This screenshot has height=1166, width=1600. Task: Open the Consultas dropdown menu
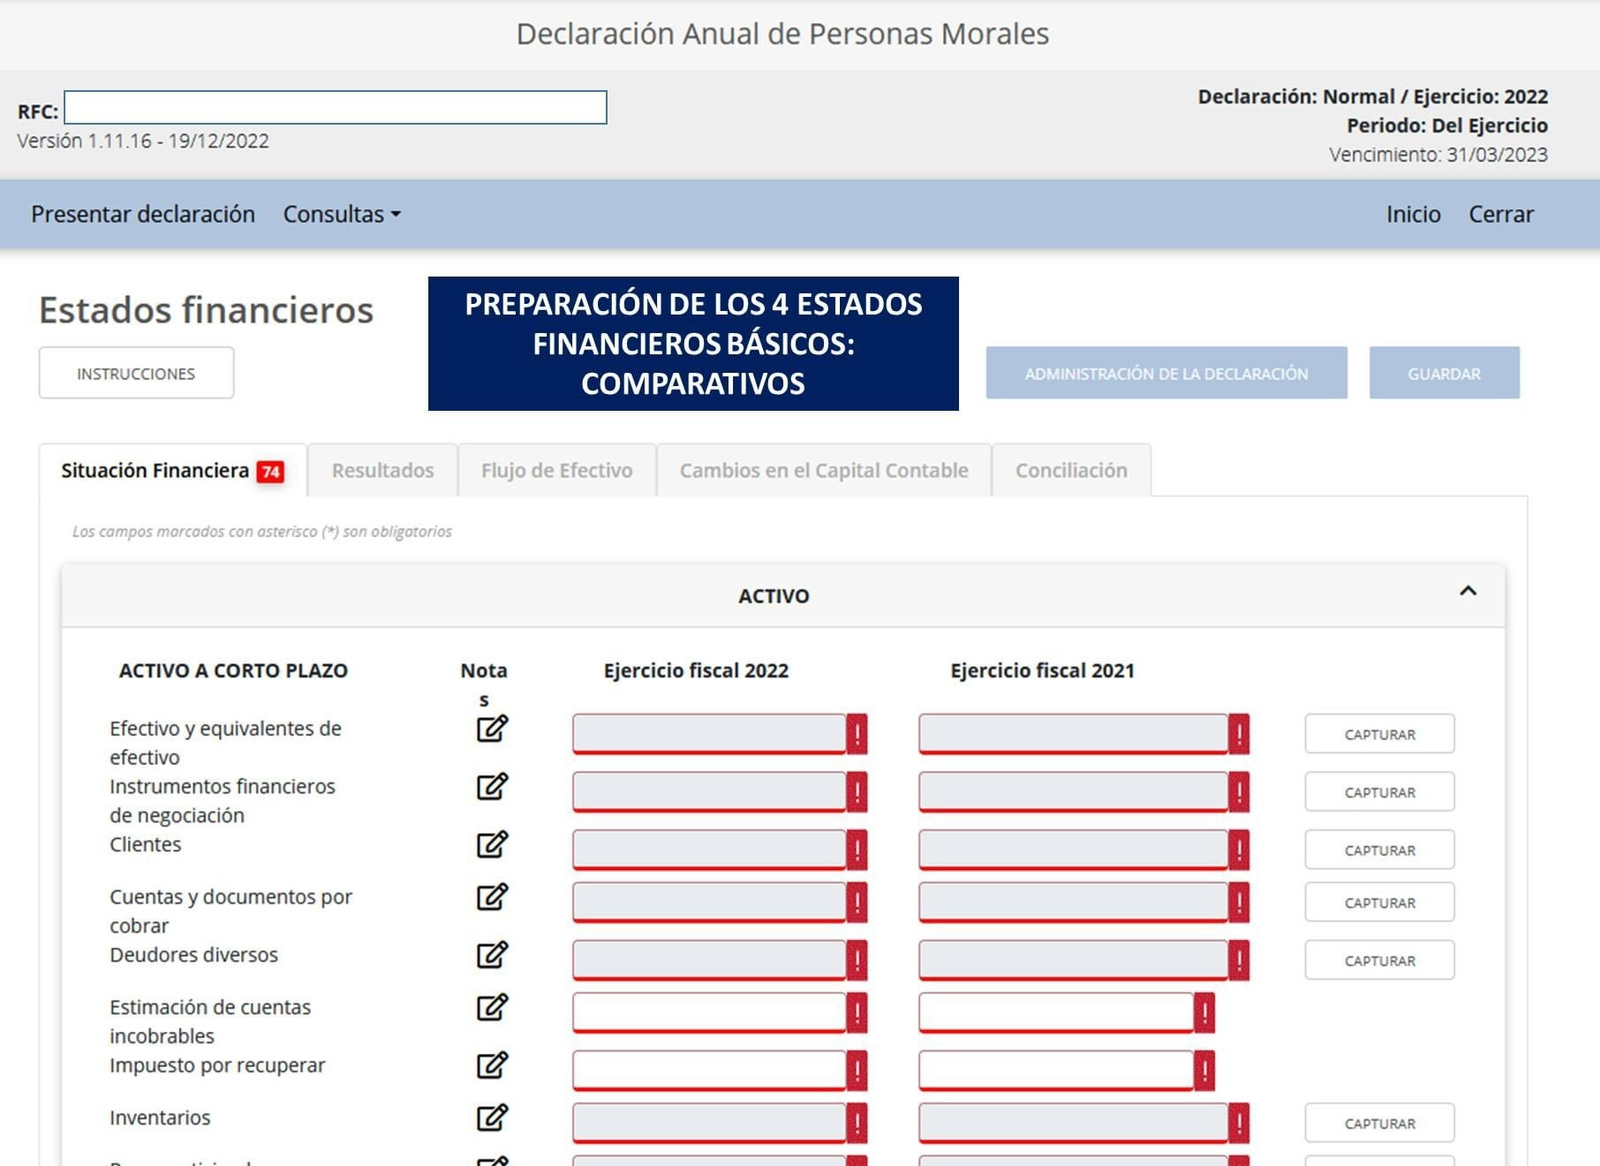[341, 214]
